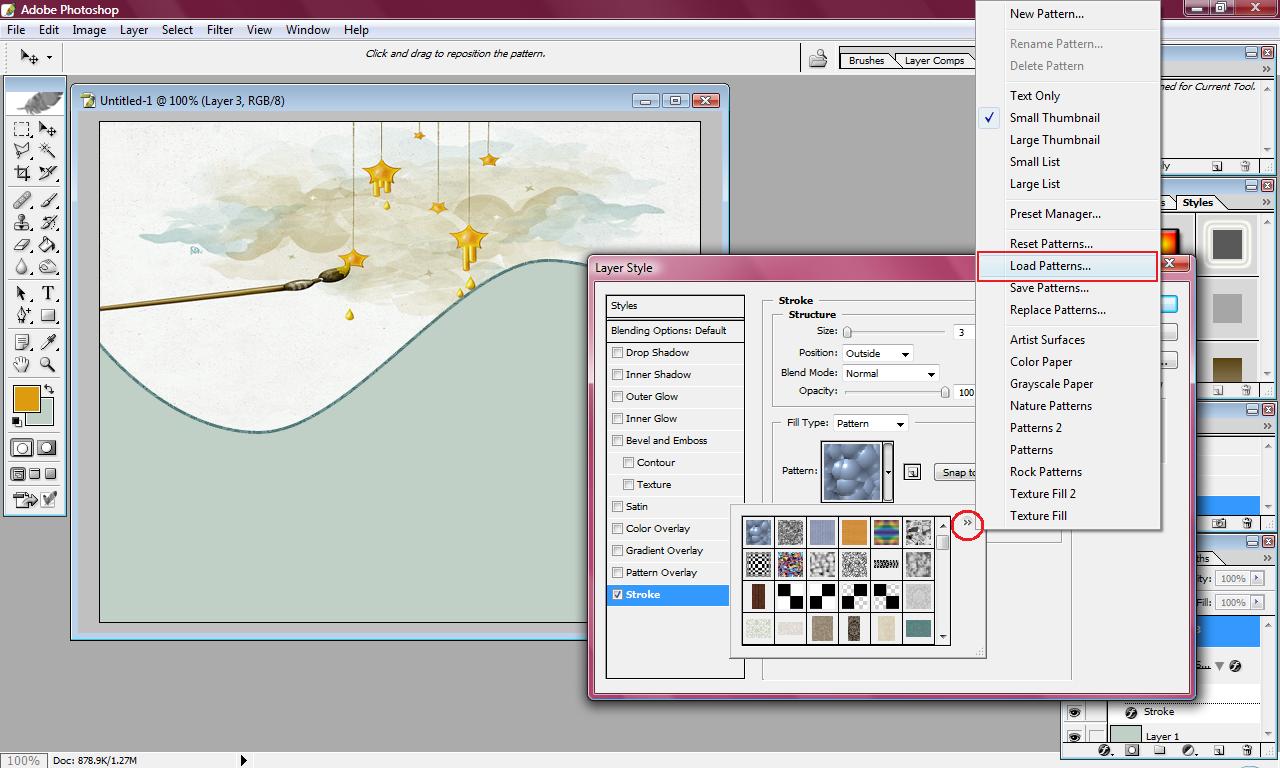The image size is (1280, 768).
Task: Switch to the Layer Comps tab
Action: tap(934, 61)
